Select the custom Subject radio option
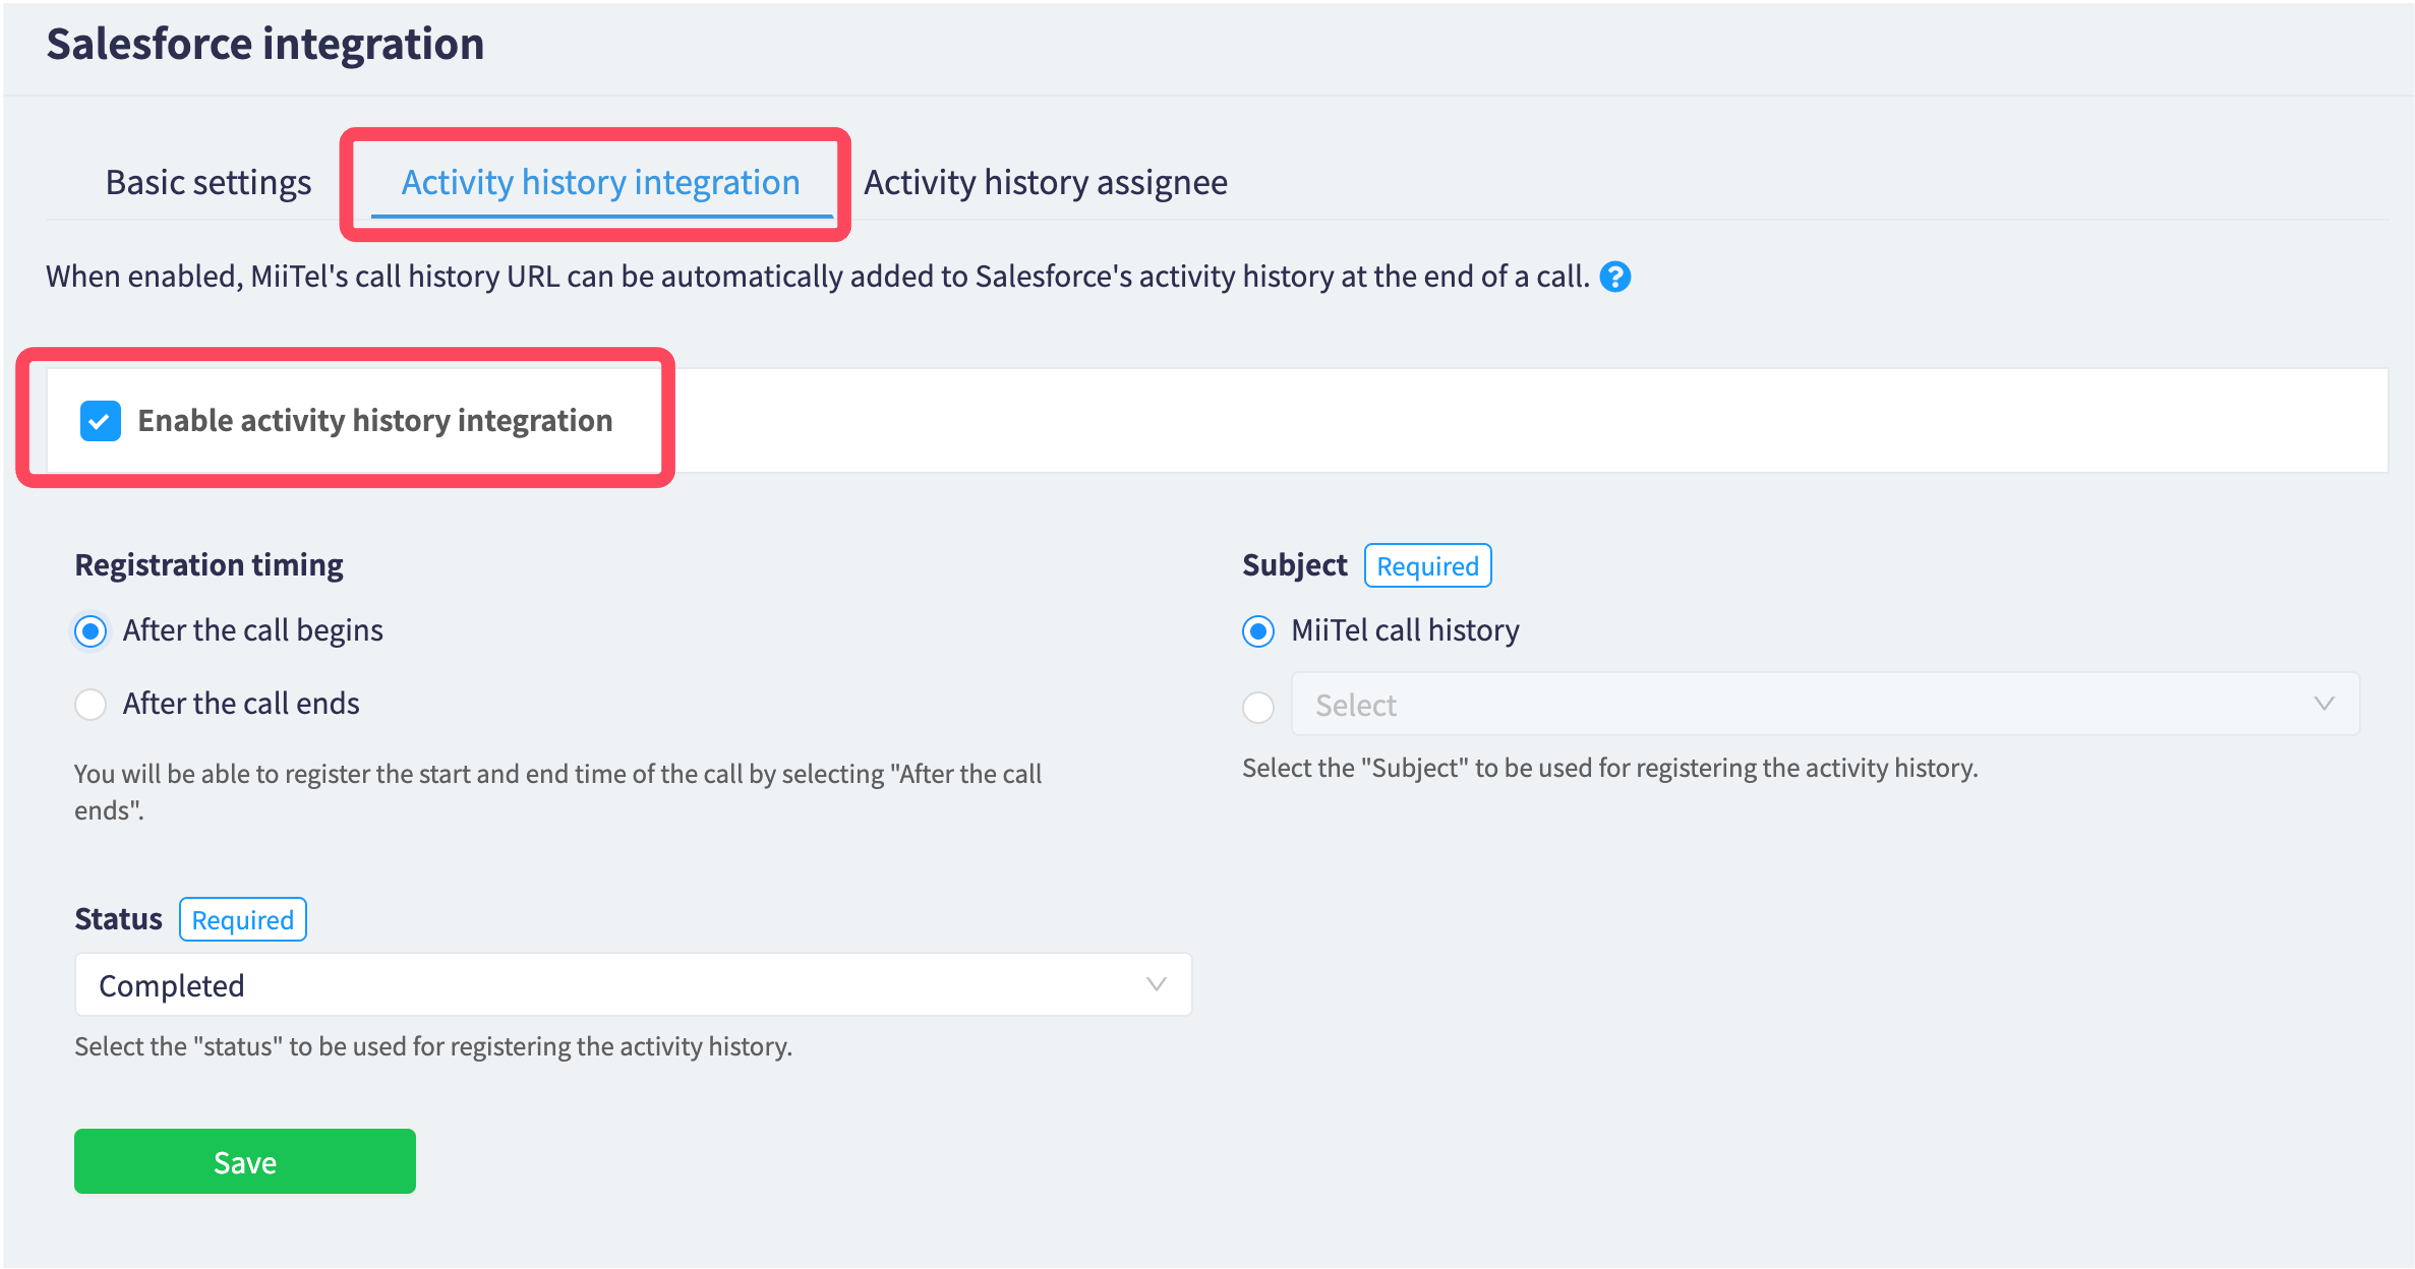This screenshot has width=2415, height=1269. coord(1258,706)
